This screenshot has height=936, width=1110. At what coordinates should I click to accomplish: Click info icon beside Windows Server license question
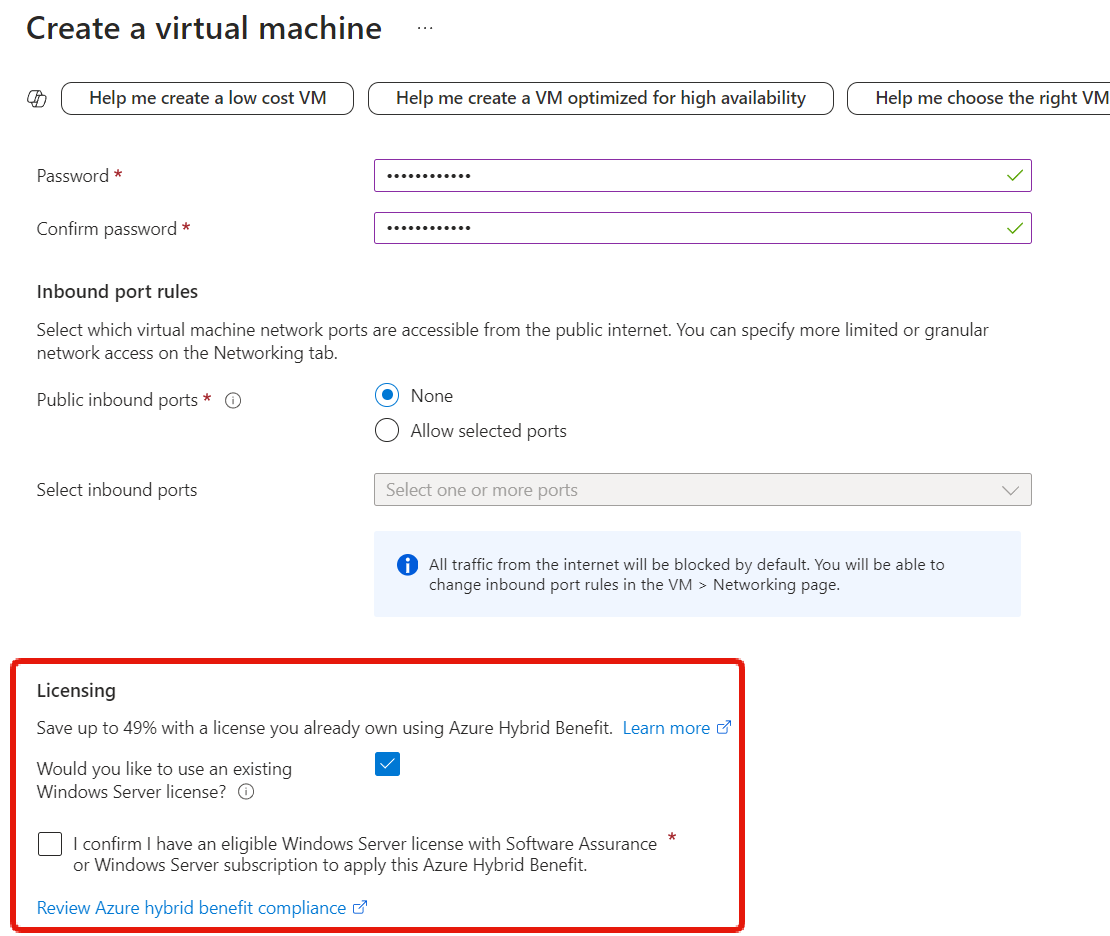246,792
